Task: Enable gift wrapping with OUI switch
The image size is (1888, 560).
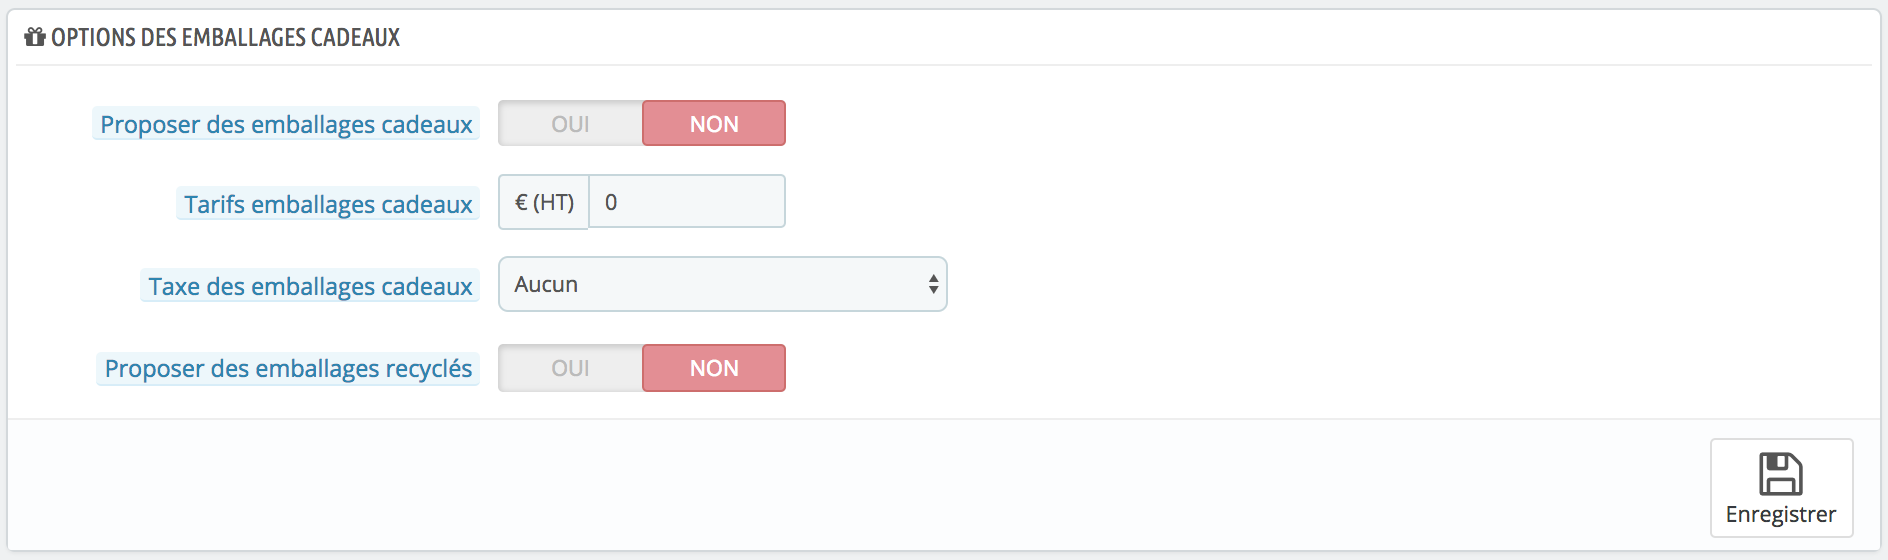Action: click(570, 123)
